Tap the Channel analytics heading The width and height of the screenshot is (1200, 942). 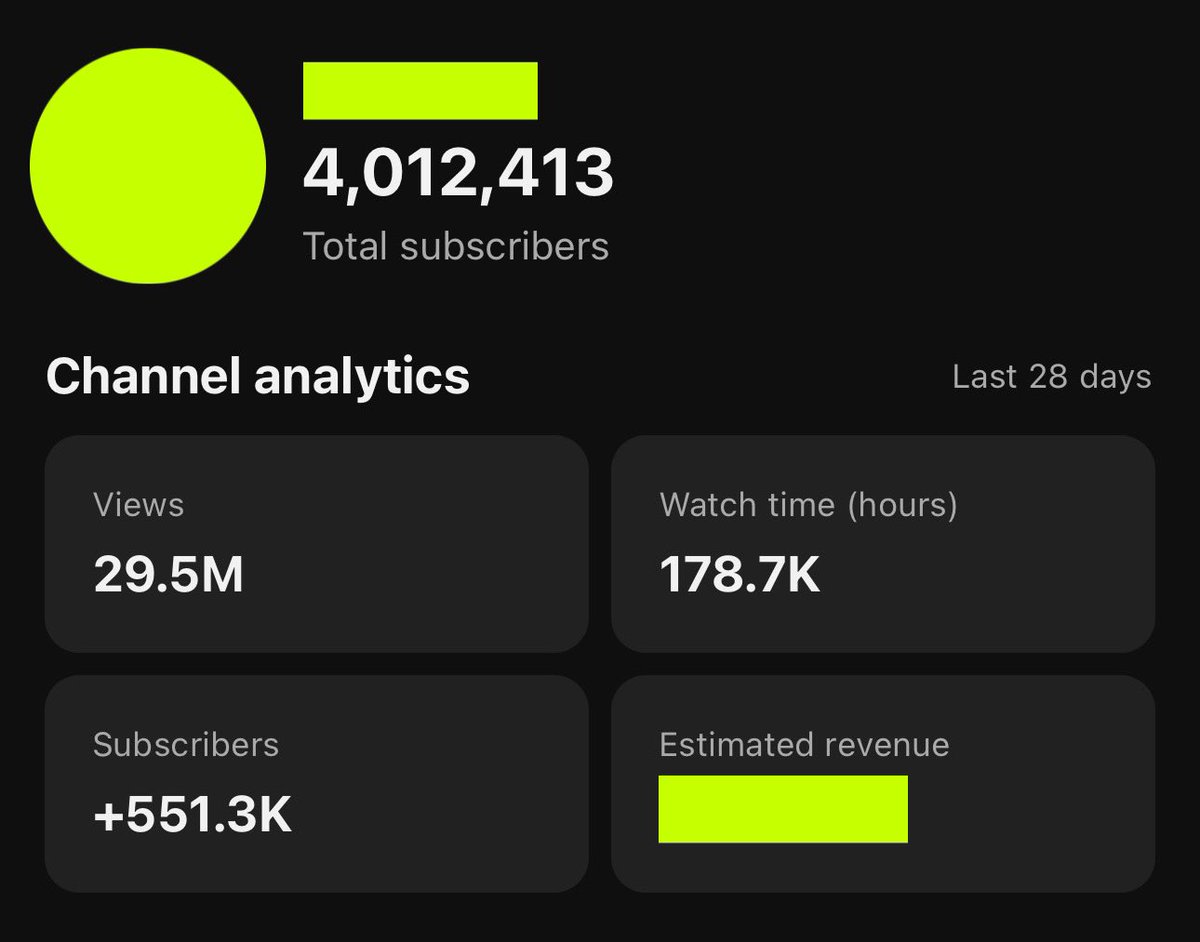tap(258, 377)
